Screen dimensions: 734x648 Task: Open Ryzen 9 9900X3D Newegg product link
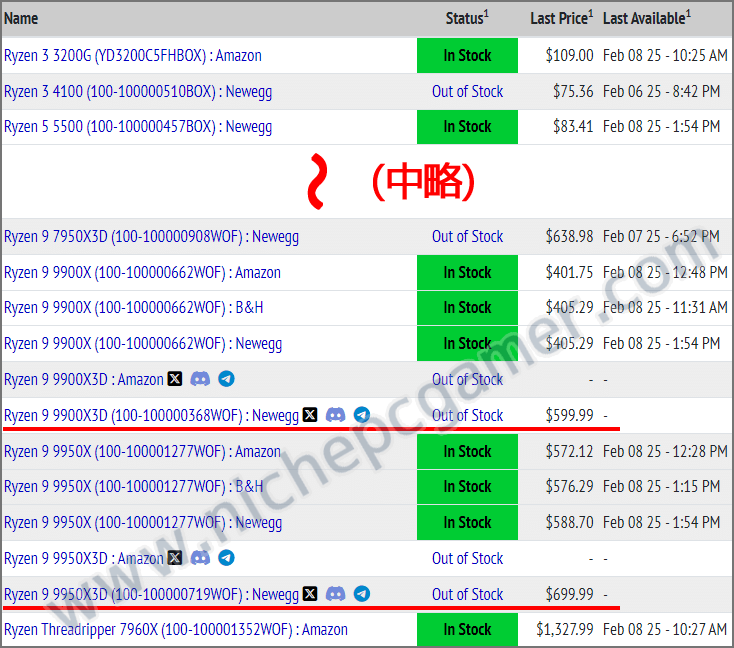[151, 415]
